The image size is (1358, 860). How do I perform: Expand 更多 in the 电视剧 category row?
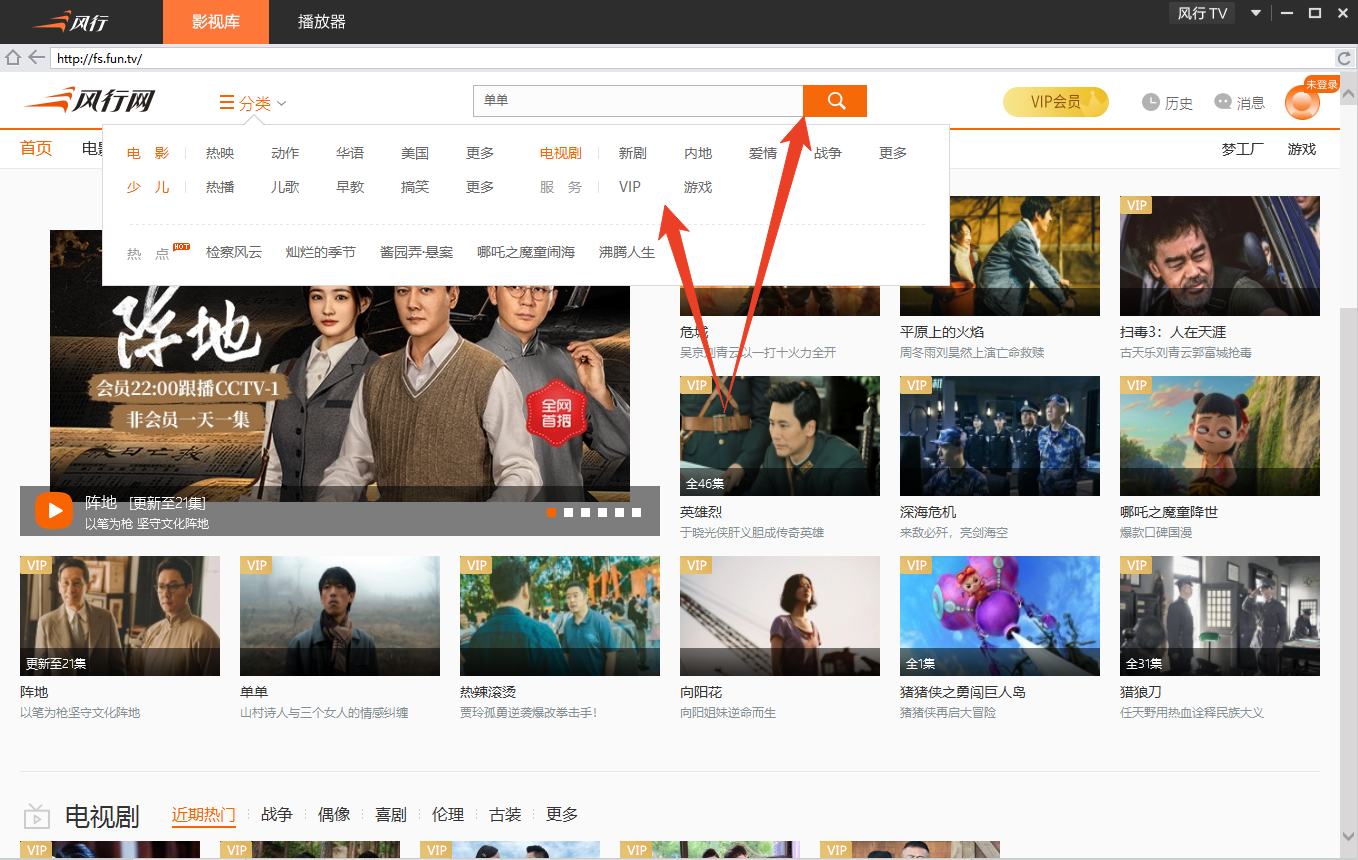coord(892,153)
